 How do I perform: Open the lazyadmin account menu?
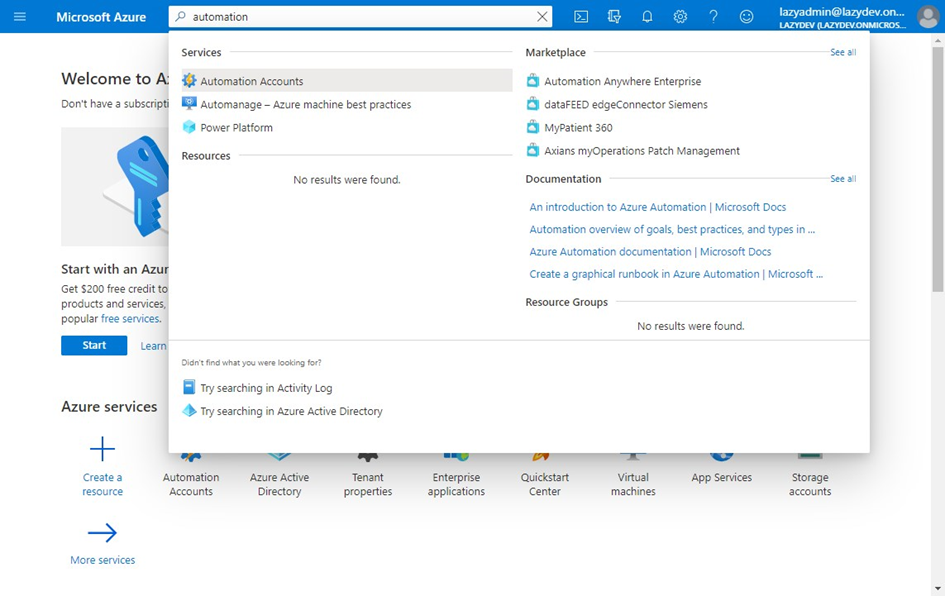point(842,17)
